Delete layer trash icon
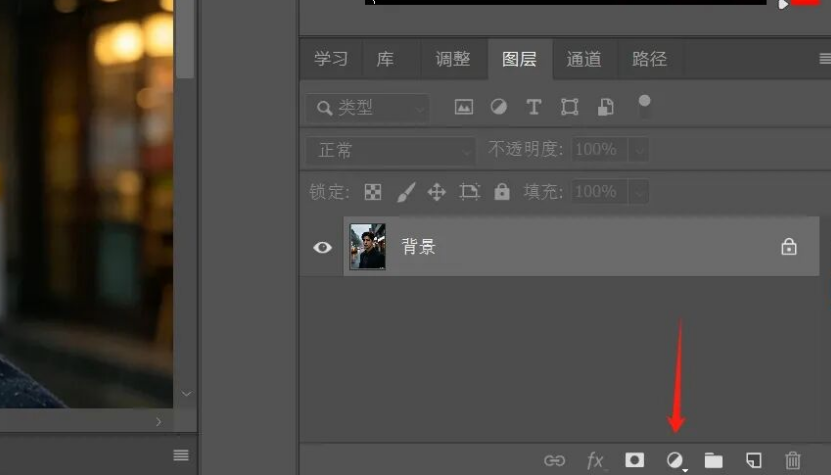Image resolution: width=831 pixels, height=475 pixels. pos(793,460)
